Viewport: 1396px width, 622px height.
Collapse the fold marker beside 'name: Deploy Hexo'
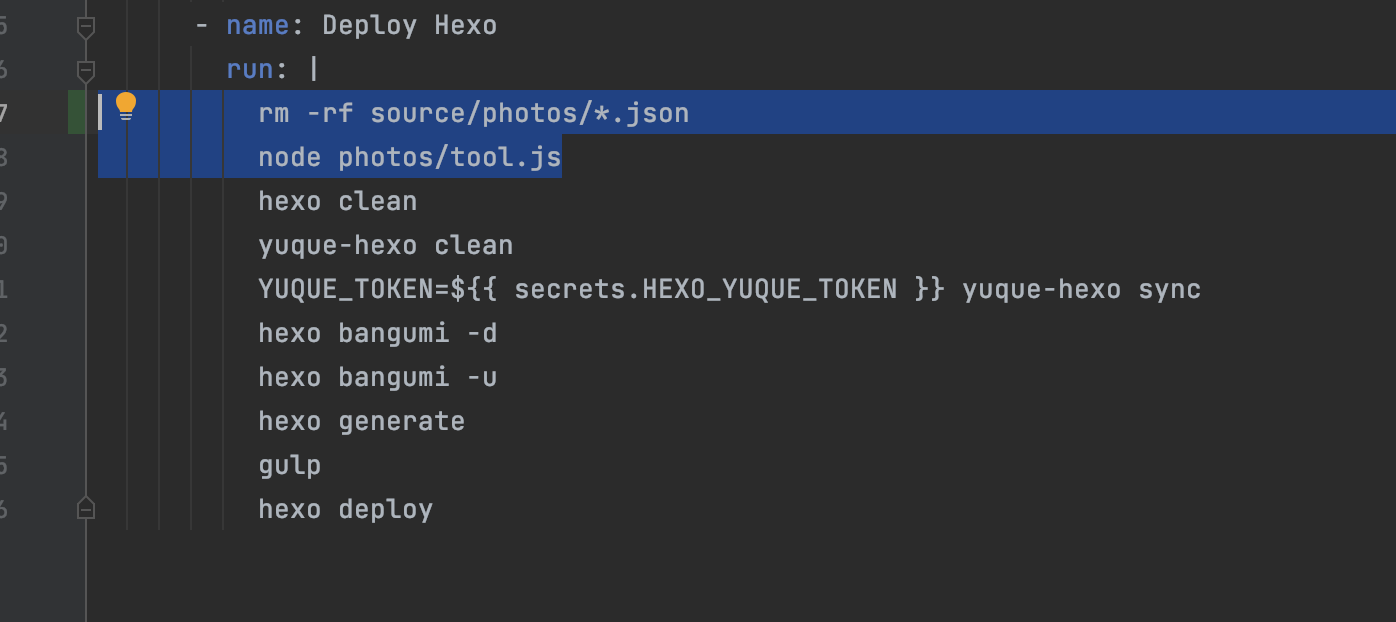coord(86,27)
